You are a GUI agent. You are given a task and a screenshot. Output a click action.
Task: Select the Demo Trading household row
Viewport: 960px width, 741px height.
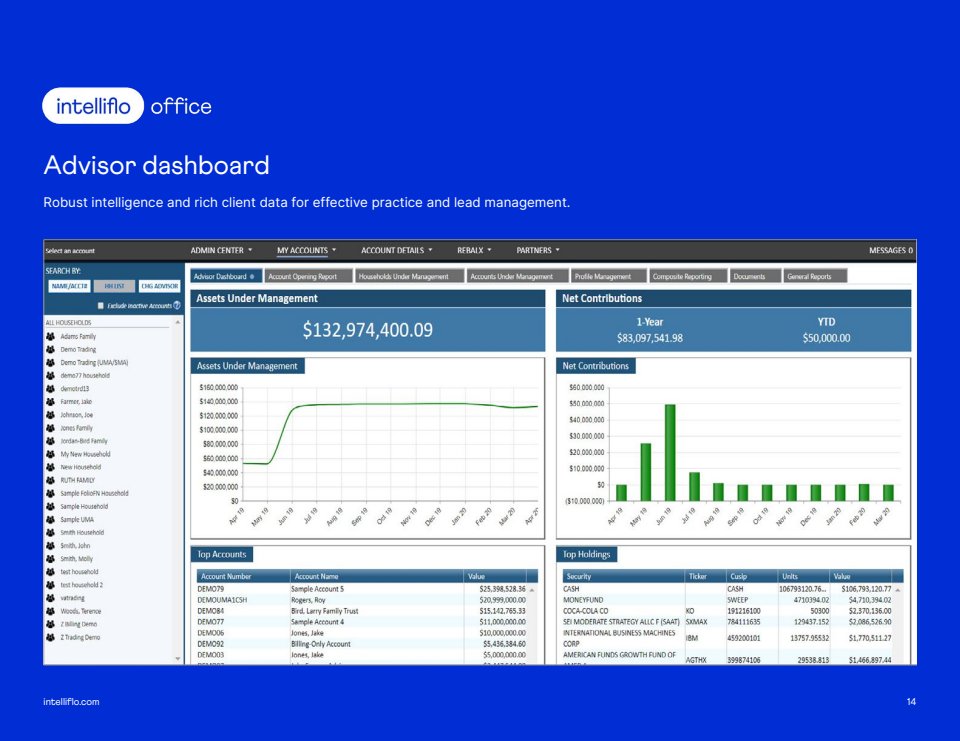click(x=108, y=350)
